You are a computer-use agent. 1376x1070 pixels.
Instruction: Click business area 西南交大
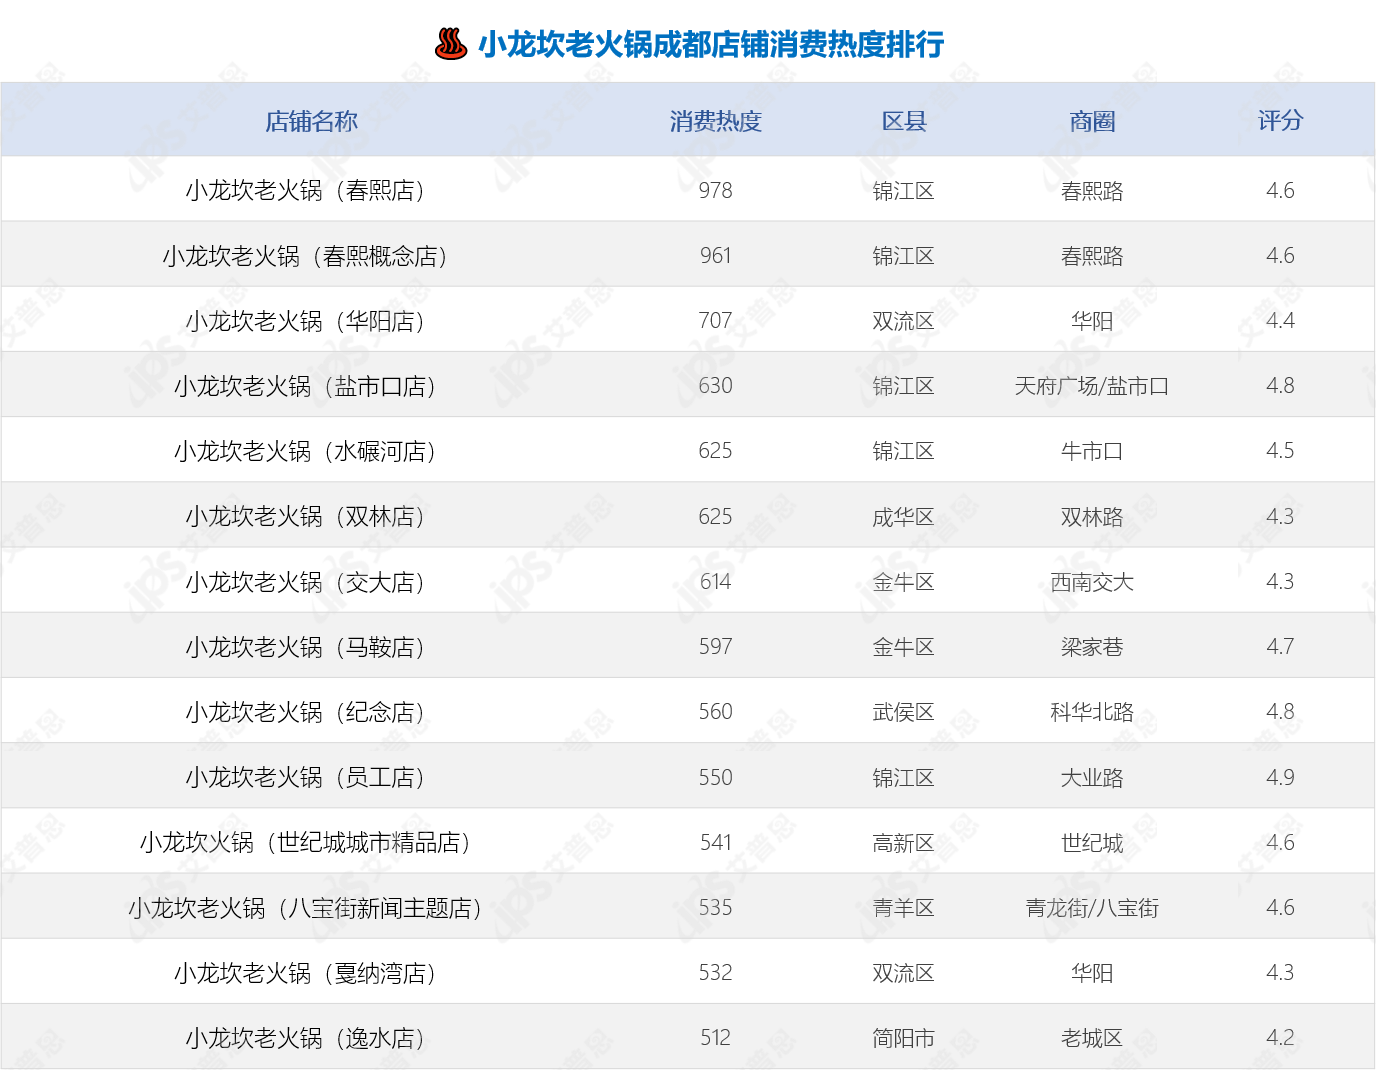point(1092,582)
